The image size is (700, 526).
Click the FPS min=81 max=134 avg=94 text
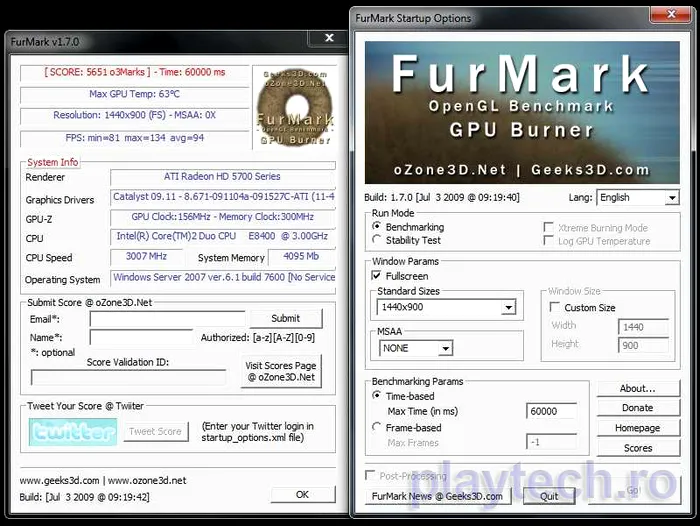[x=134, y=138]
